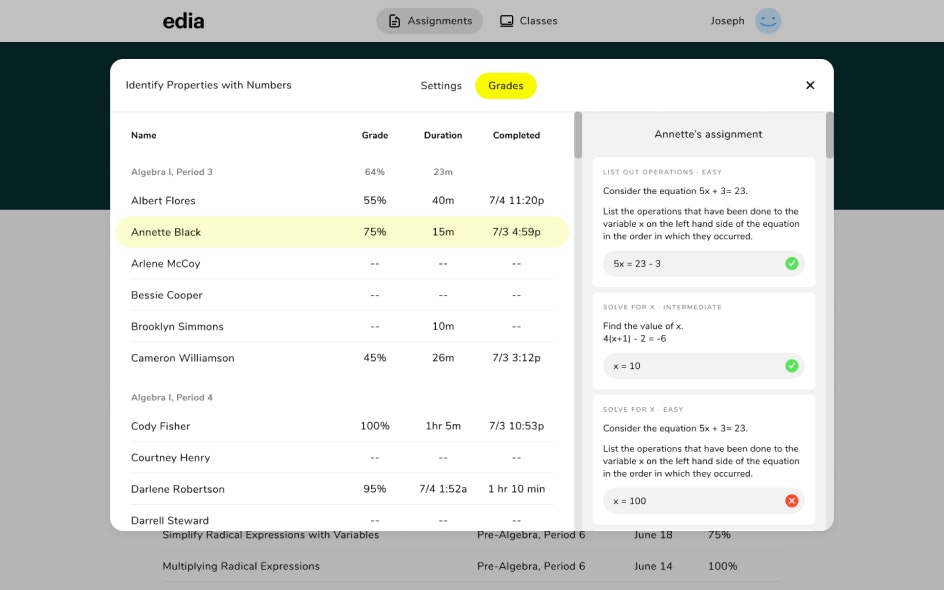Screen dimensions: 944x590
Task: Sort by Duration column header
Action: pyautogui.click(x=443, y=135)
